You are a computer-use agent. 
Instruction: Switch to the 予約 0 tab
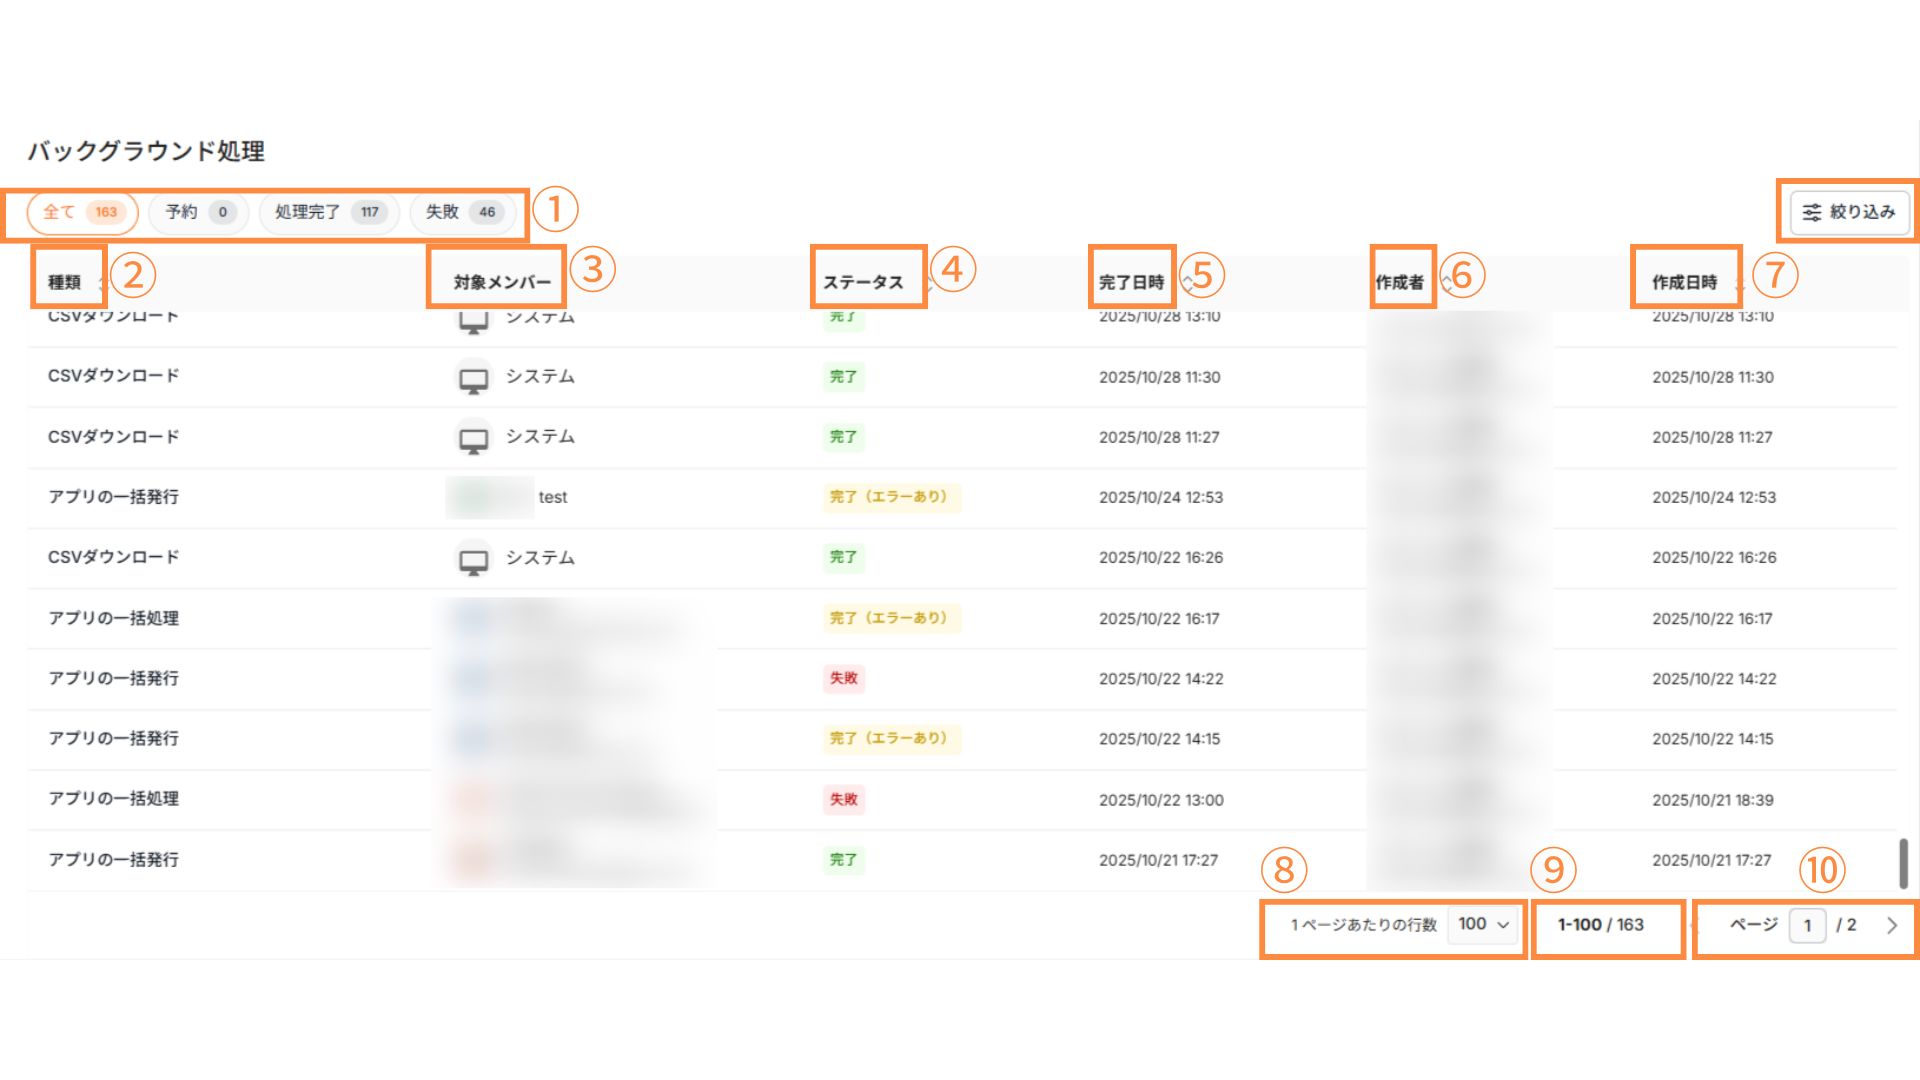coord(198,212)
